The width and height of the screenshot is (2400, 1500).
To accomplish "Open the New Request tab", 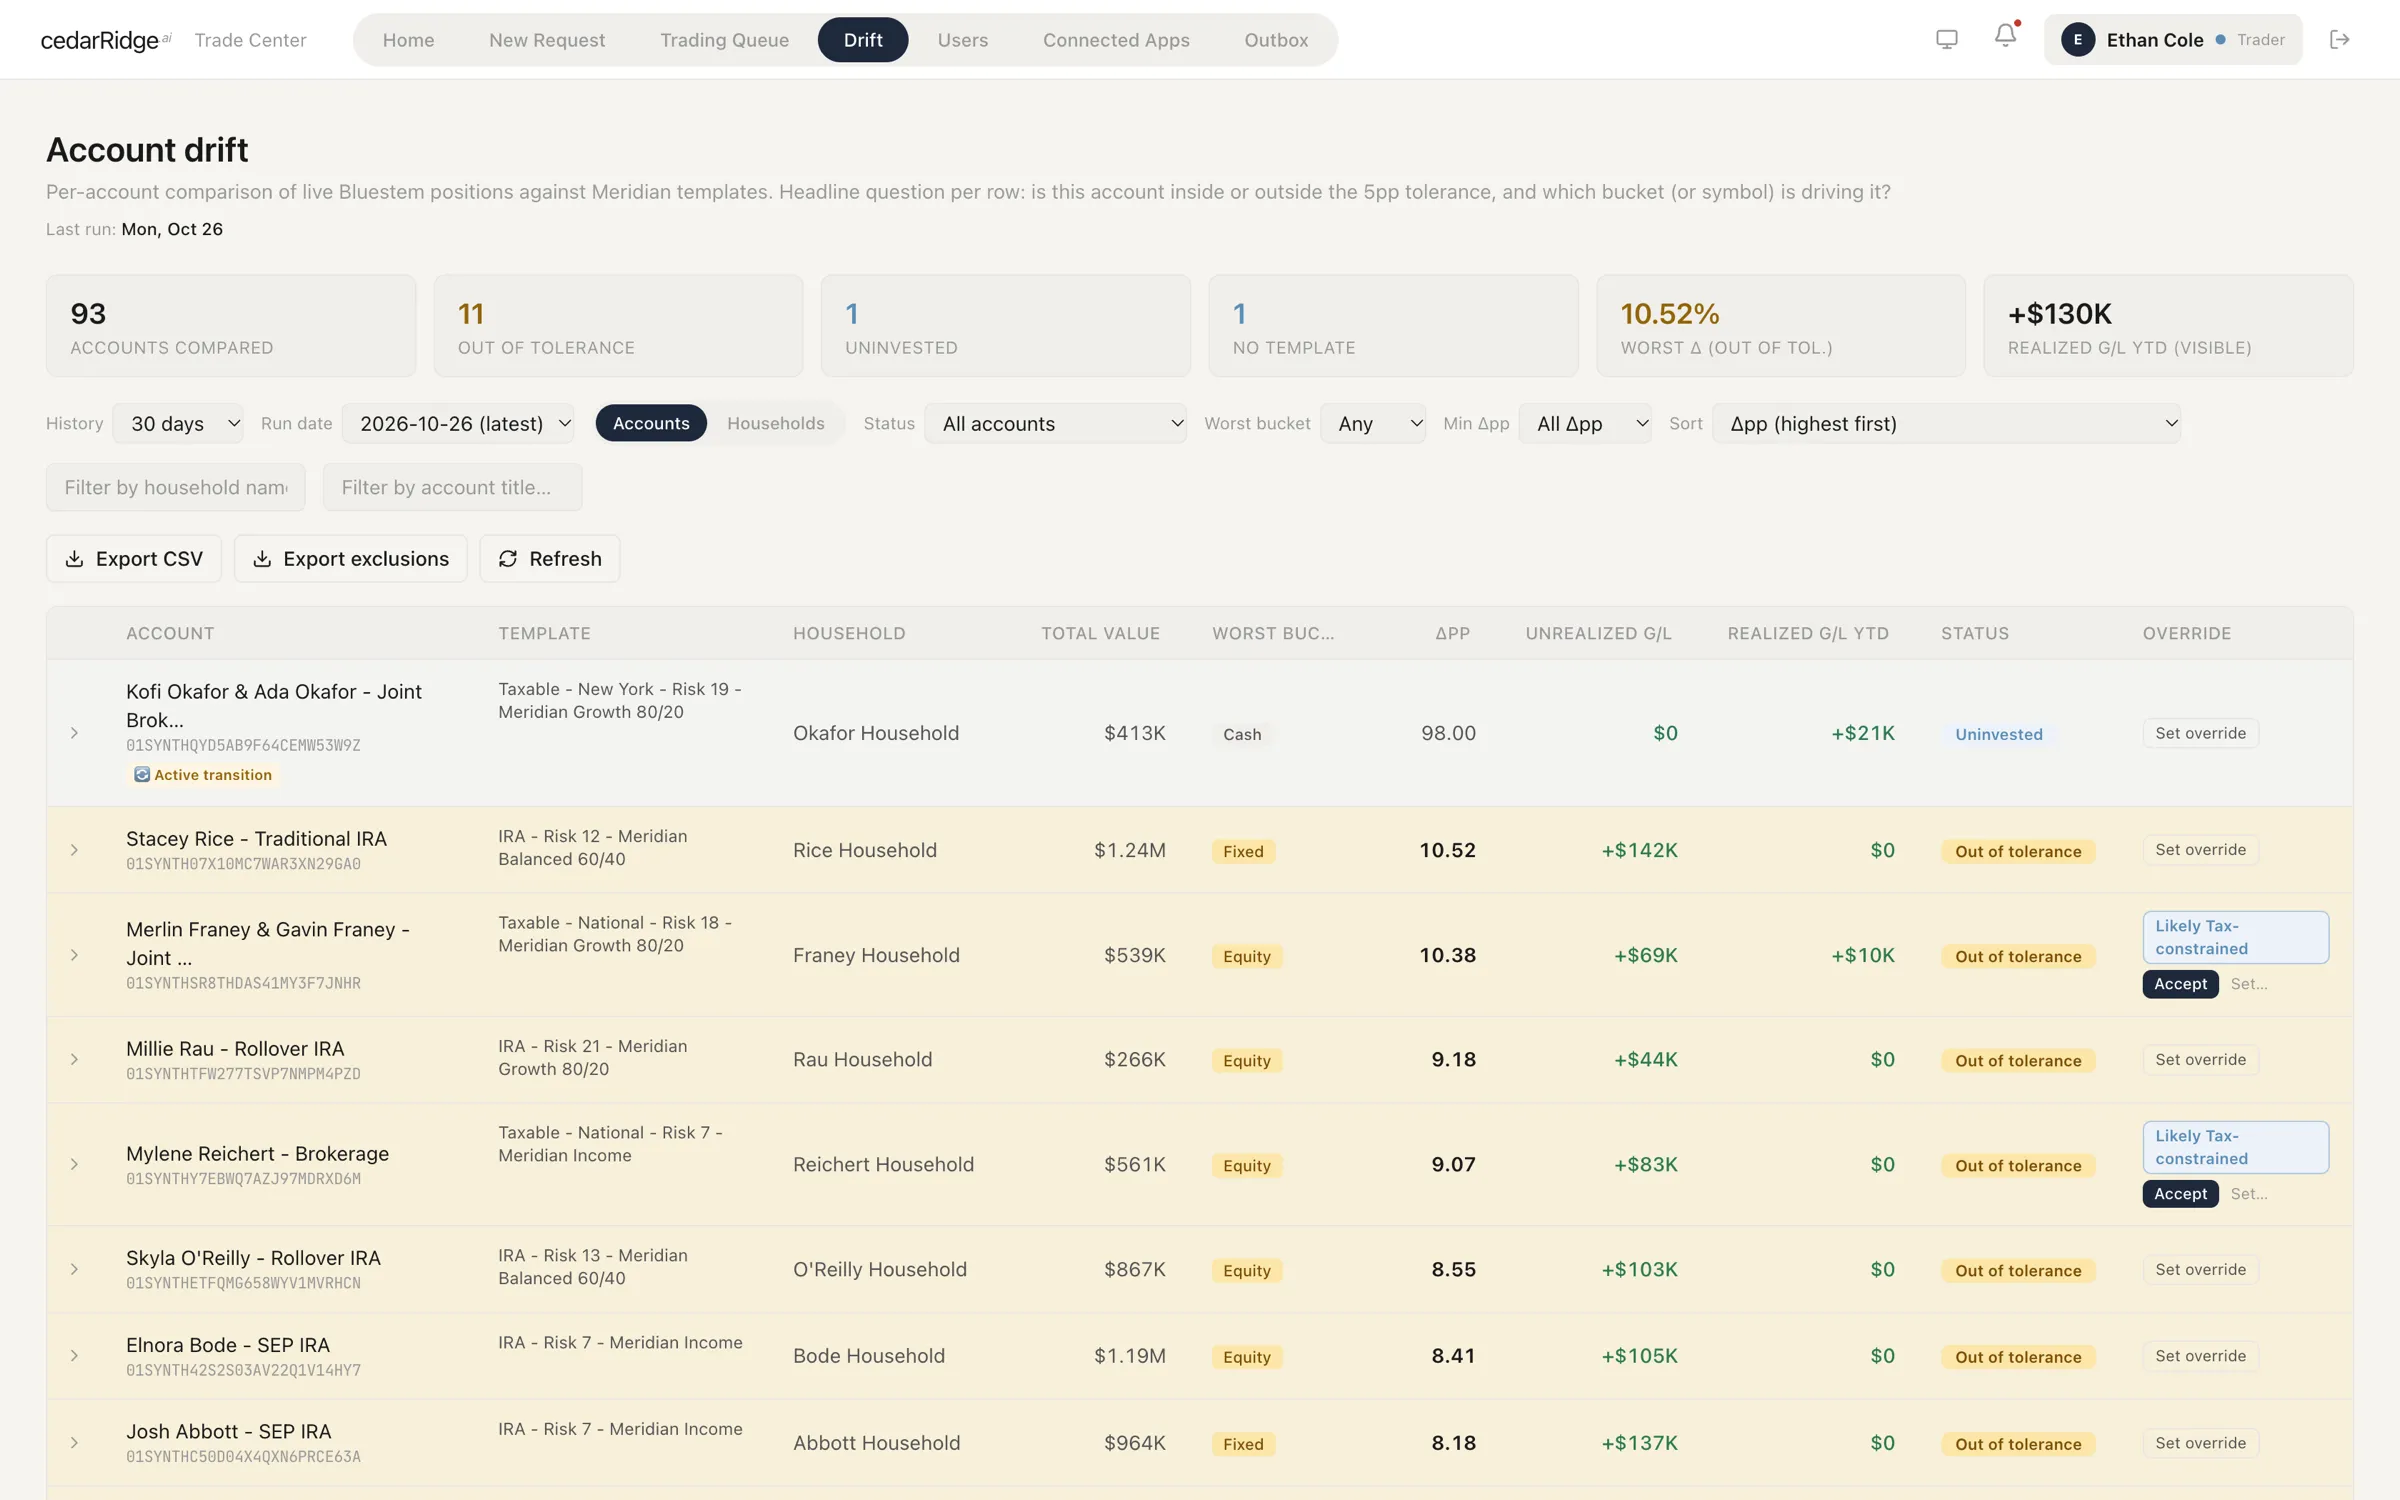I will pos(547,40).
